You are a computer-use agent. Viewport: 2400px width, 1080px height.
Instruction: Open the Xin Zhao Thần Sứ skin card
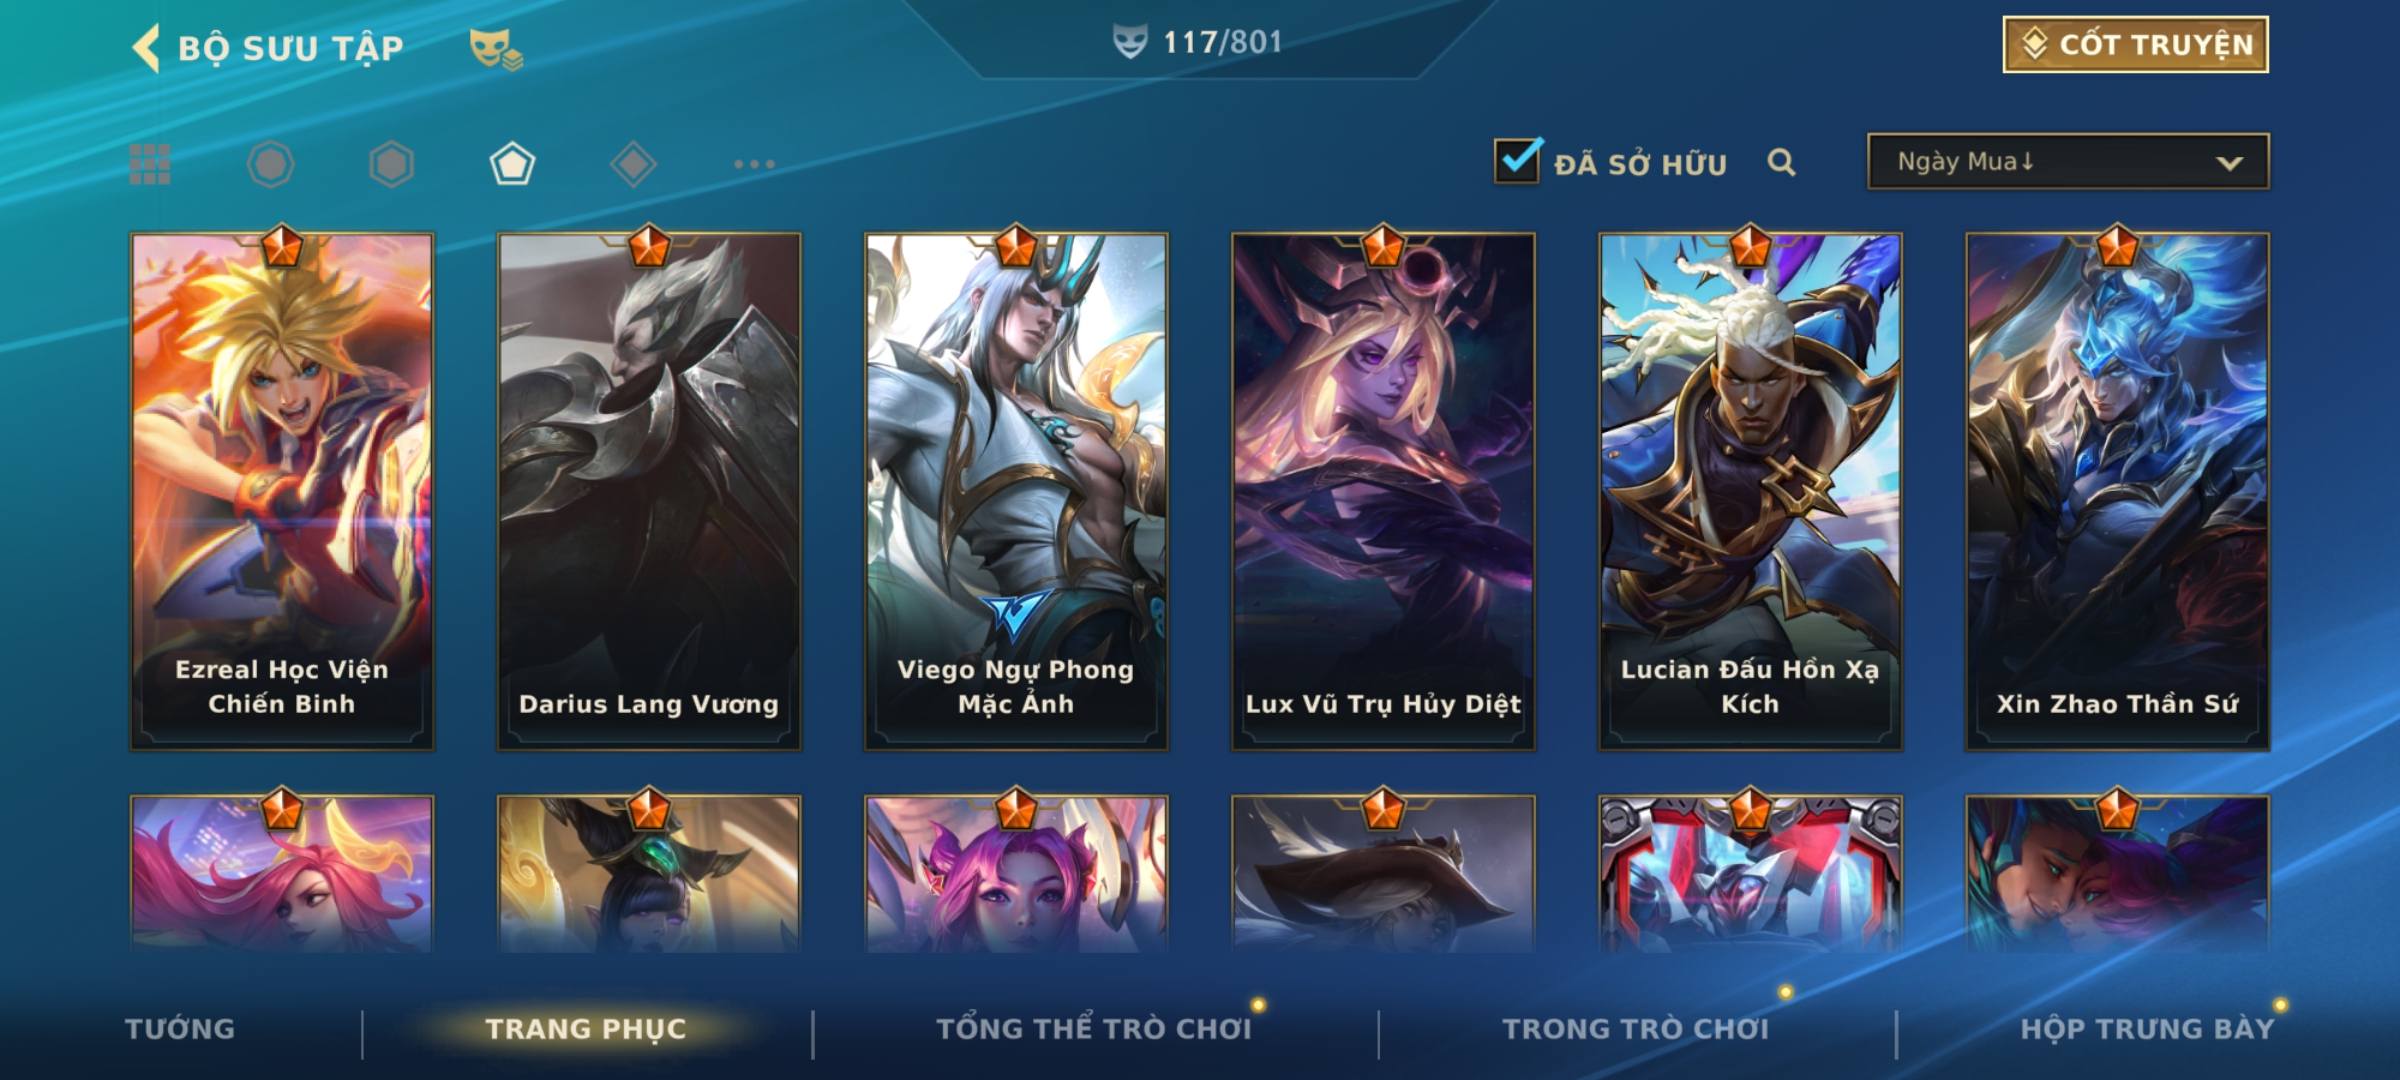click(2117, 491)
